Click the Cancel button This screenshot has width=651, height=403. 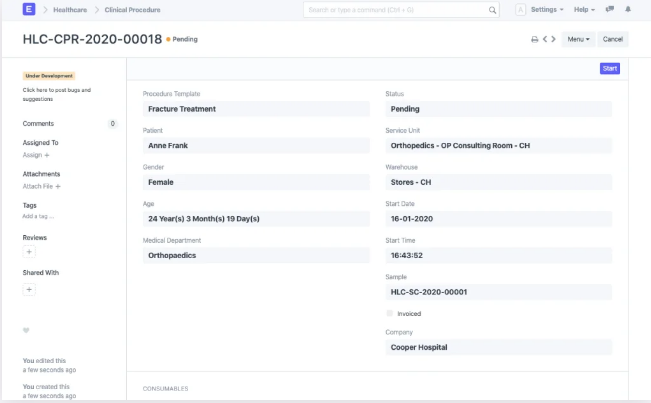click(613, 39)
